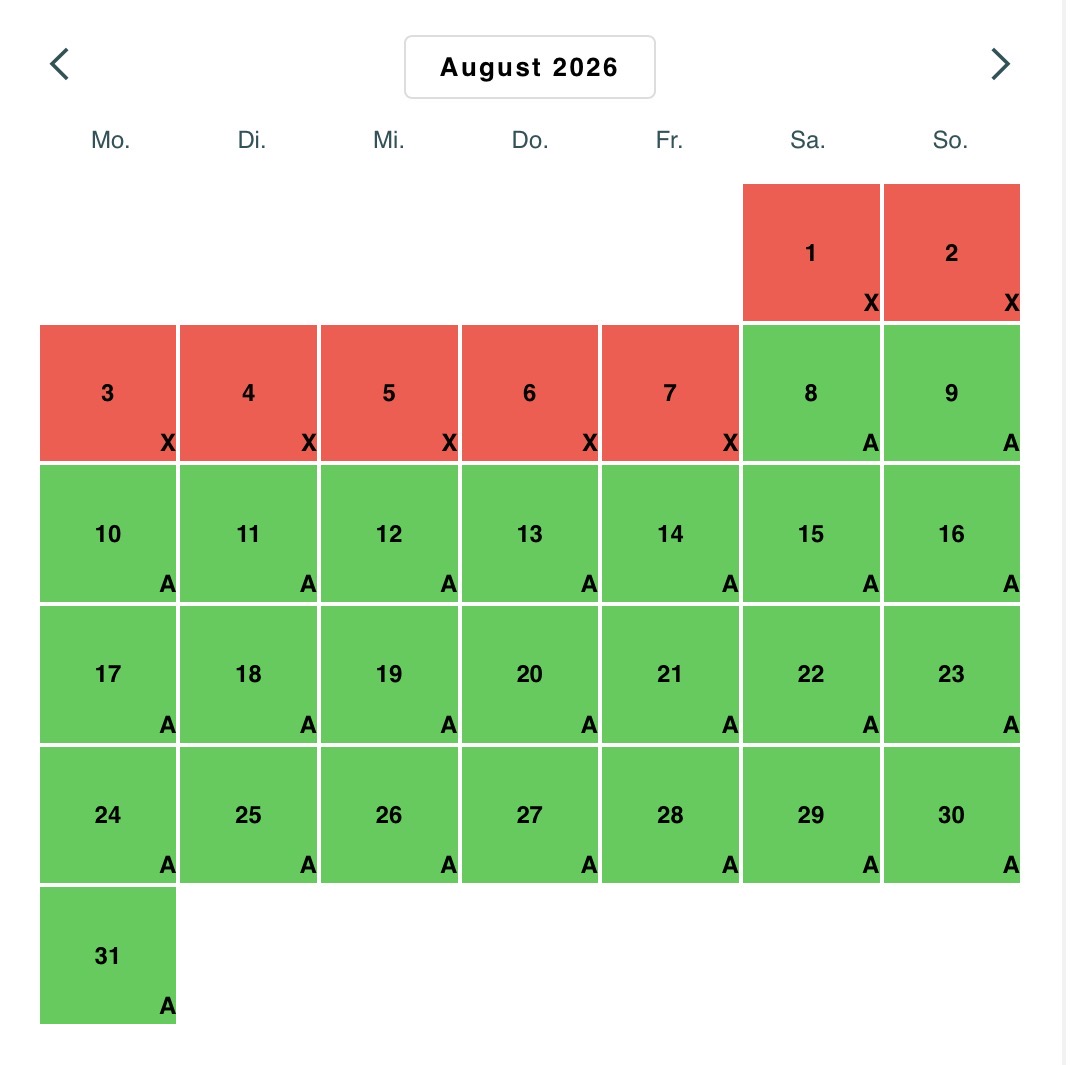Viewport: 1072px width, 1065px height.
Task: Select unavailable date August 1
Action: pos(811,253)
